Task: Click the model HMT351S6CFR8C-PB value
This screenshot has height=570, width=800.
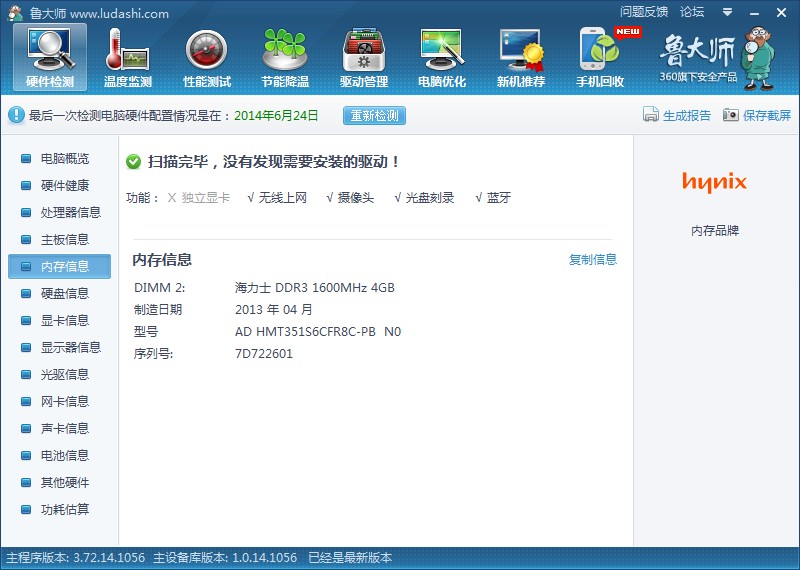Action: point(318,332)
